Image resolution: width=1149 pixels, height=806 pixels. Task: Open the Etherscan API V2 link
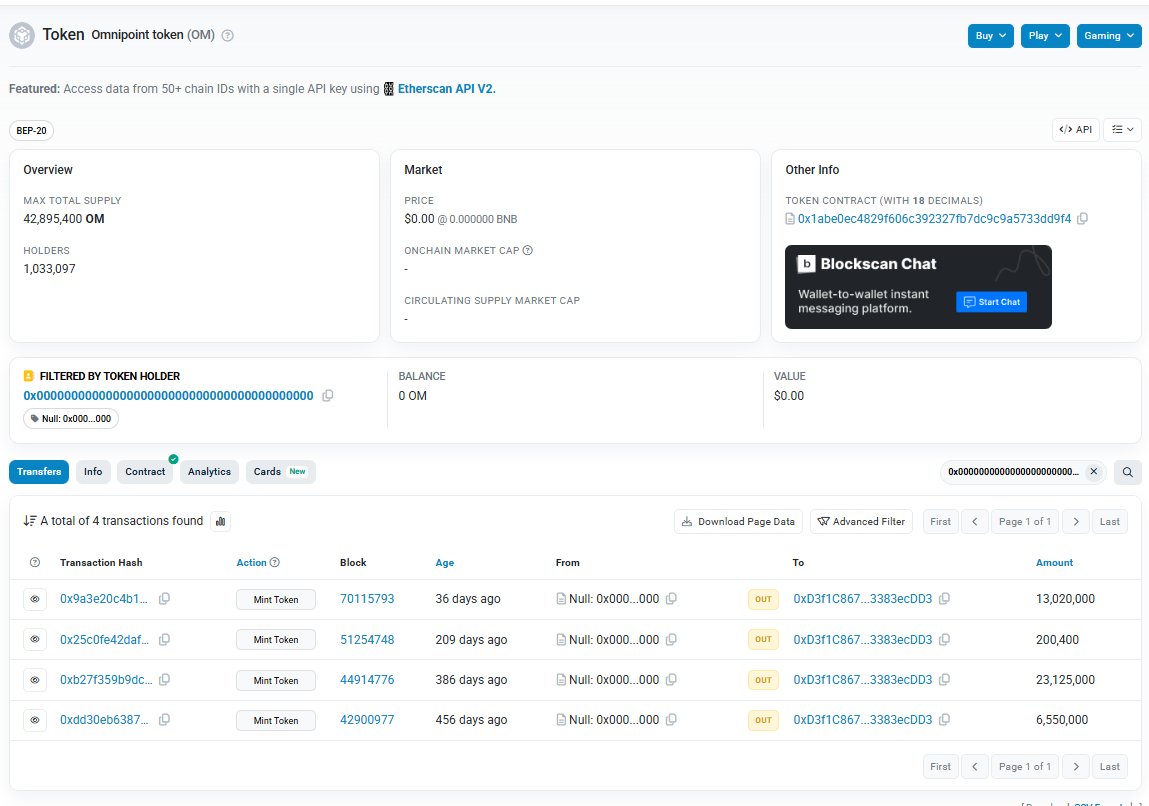446,89
